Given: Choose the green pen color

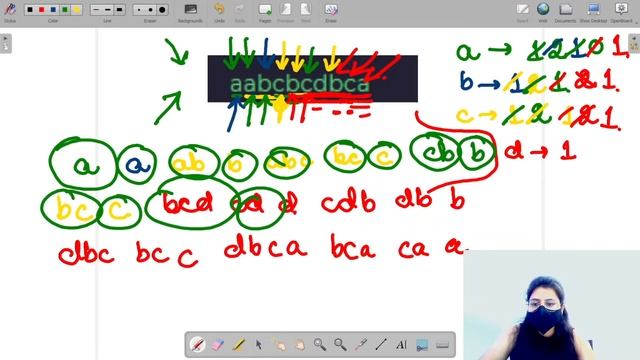Looking at the screenshot, I should tap(64, 10).
